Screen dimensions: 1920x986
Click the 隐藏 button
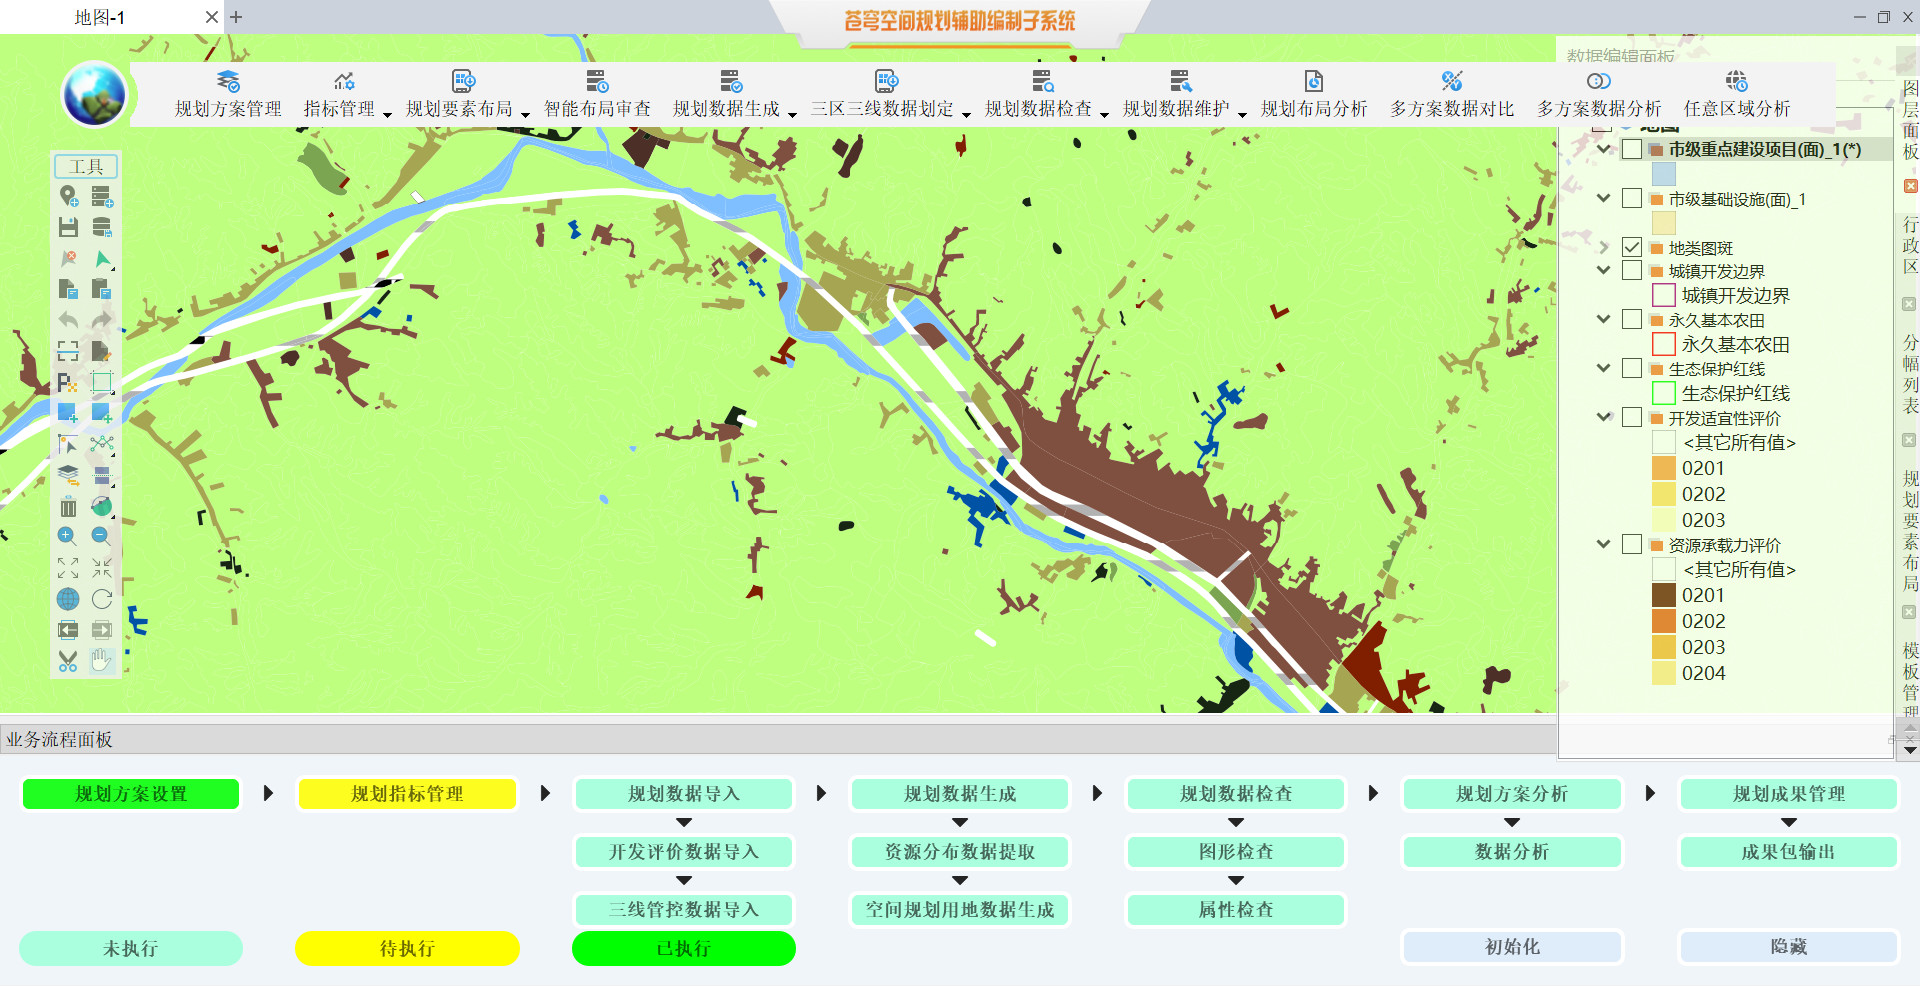pos(1789,947)
